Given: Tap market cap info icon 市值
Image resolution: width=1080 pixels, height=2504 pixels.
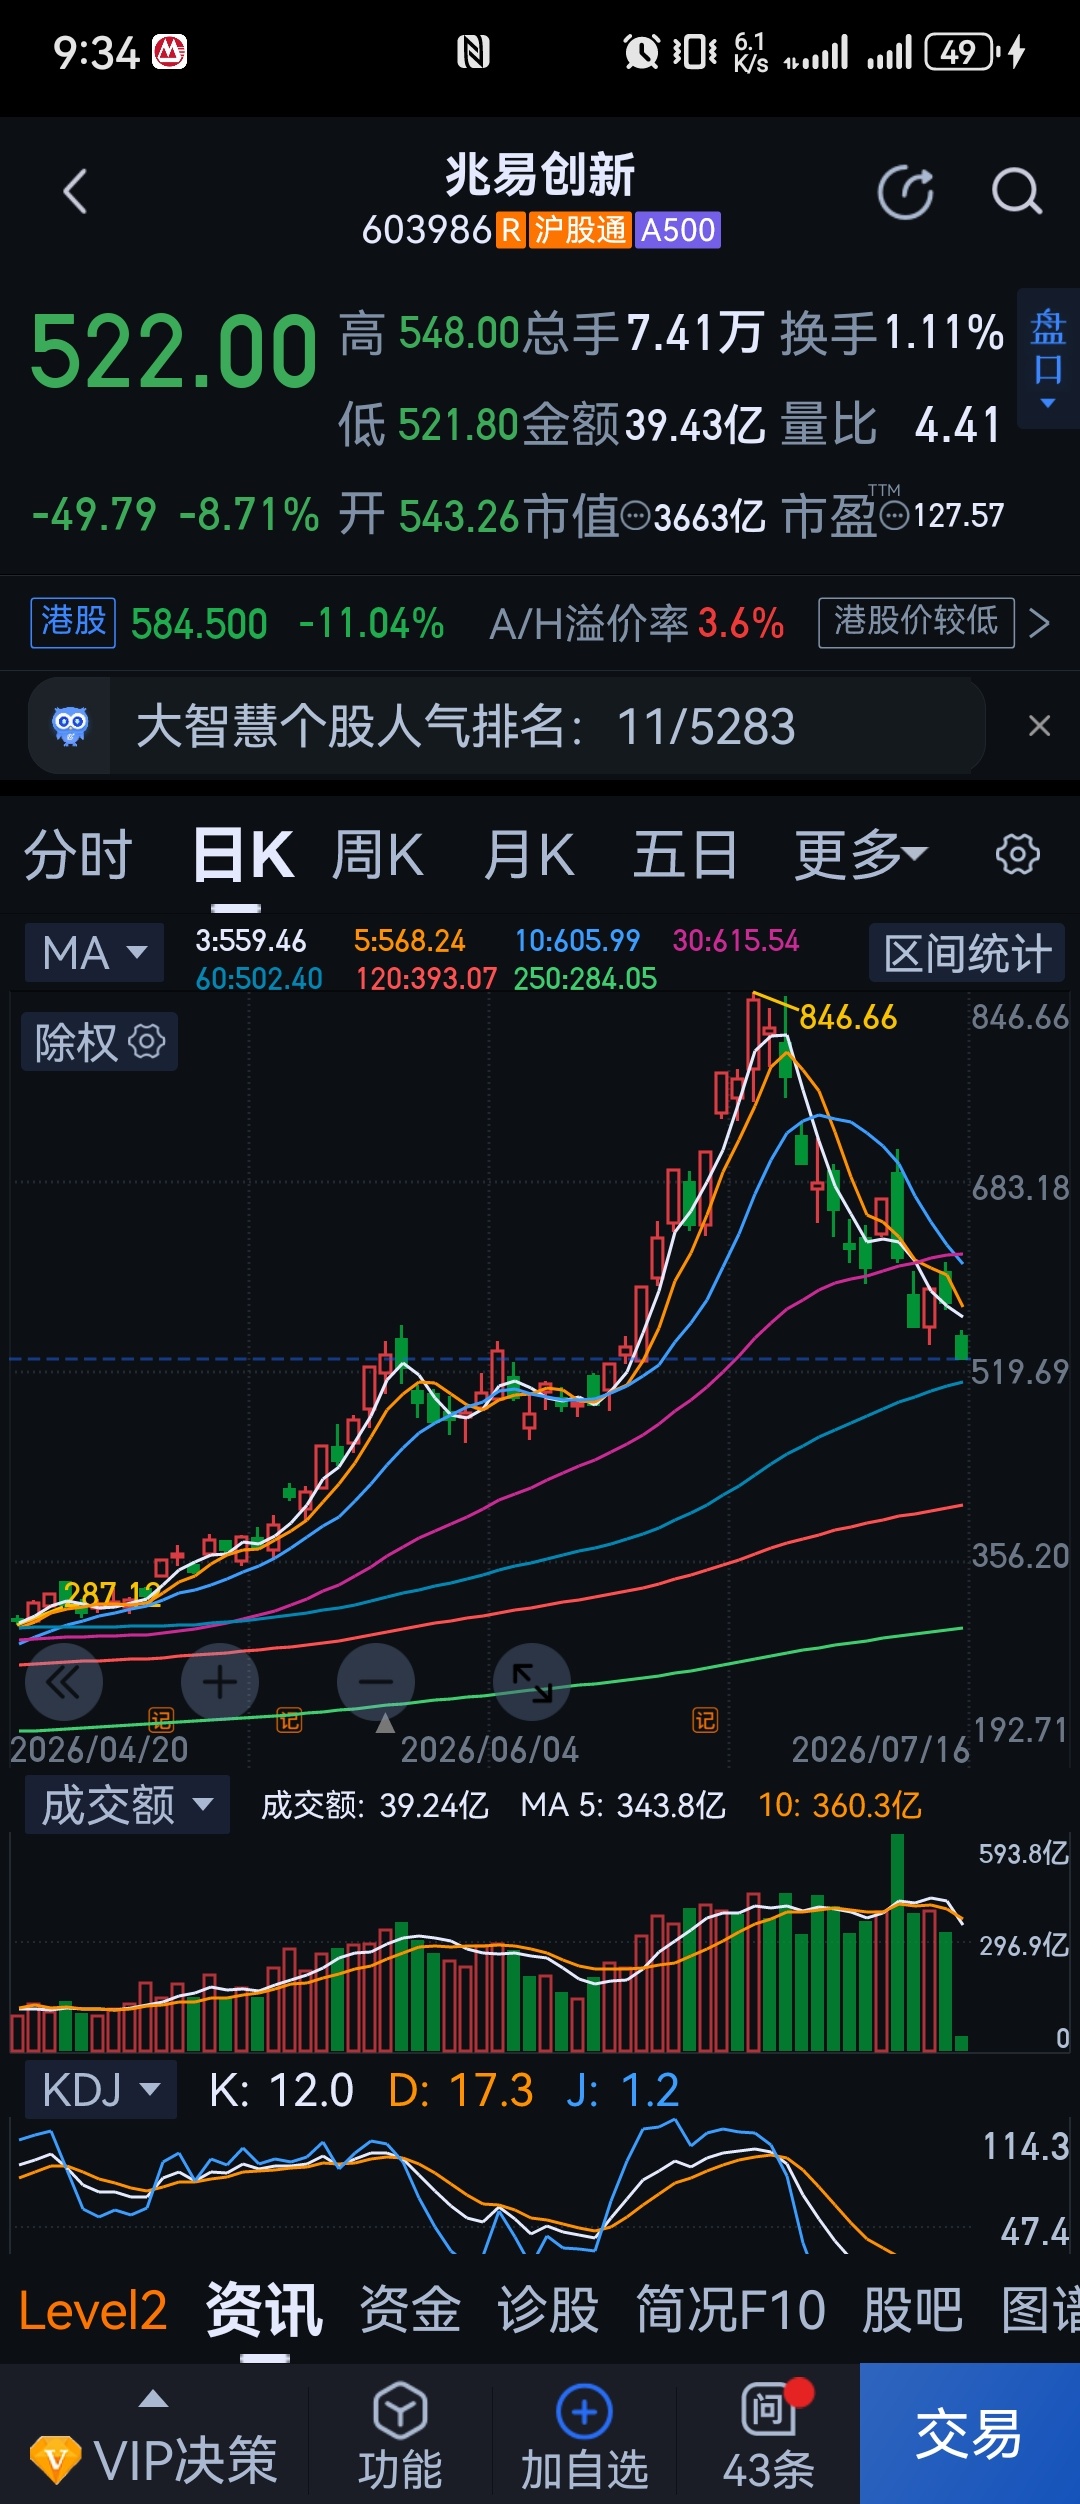Looking at the screenshot, I should coord(636,516).
